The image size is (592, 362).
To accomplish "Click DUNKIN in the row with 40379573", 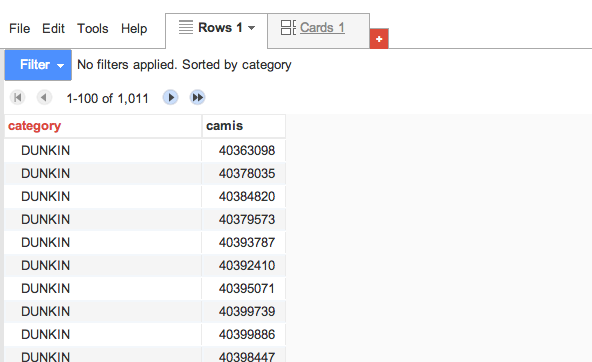I will tap(46, 220).
